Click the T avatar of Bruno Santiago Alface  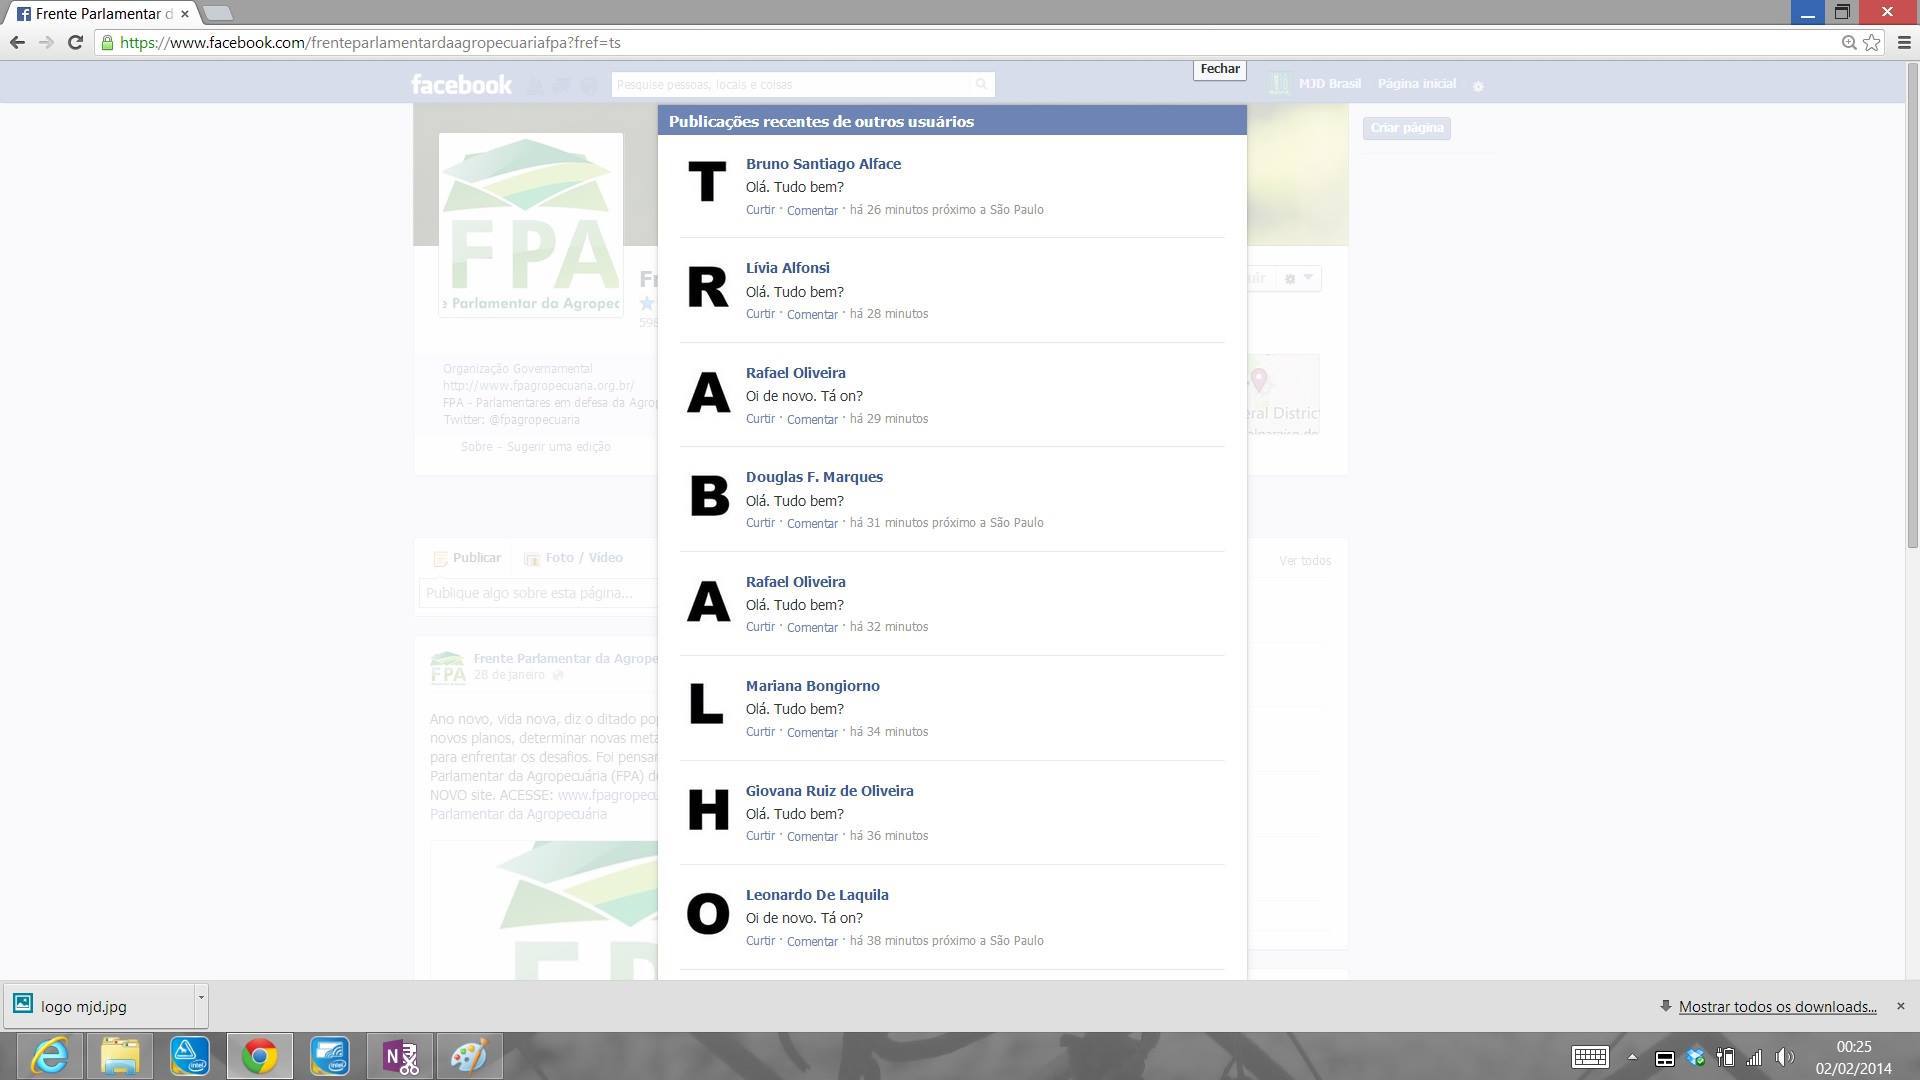(x=707, y=182)
